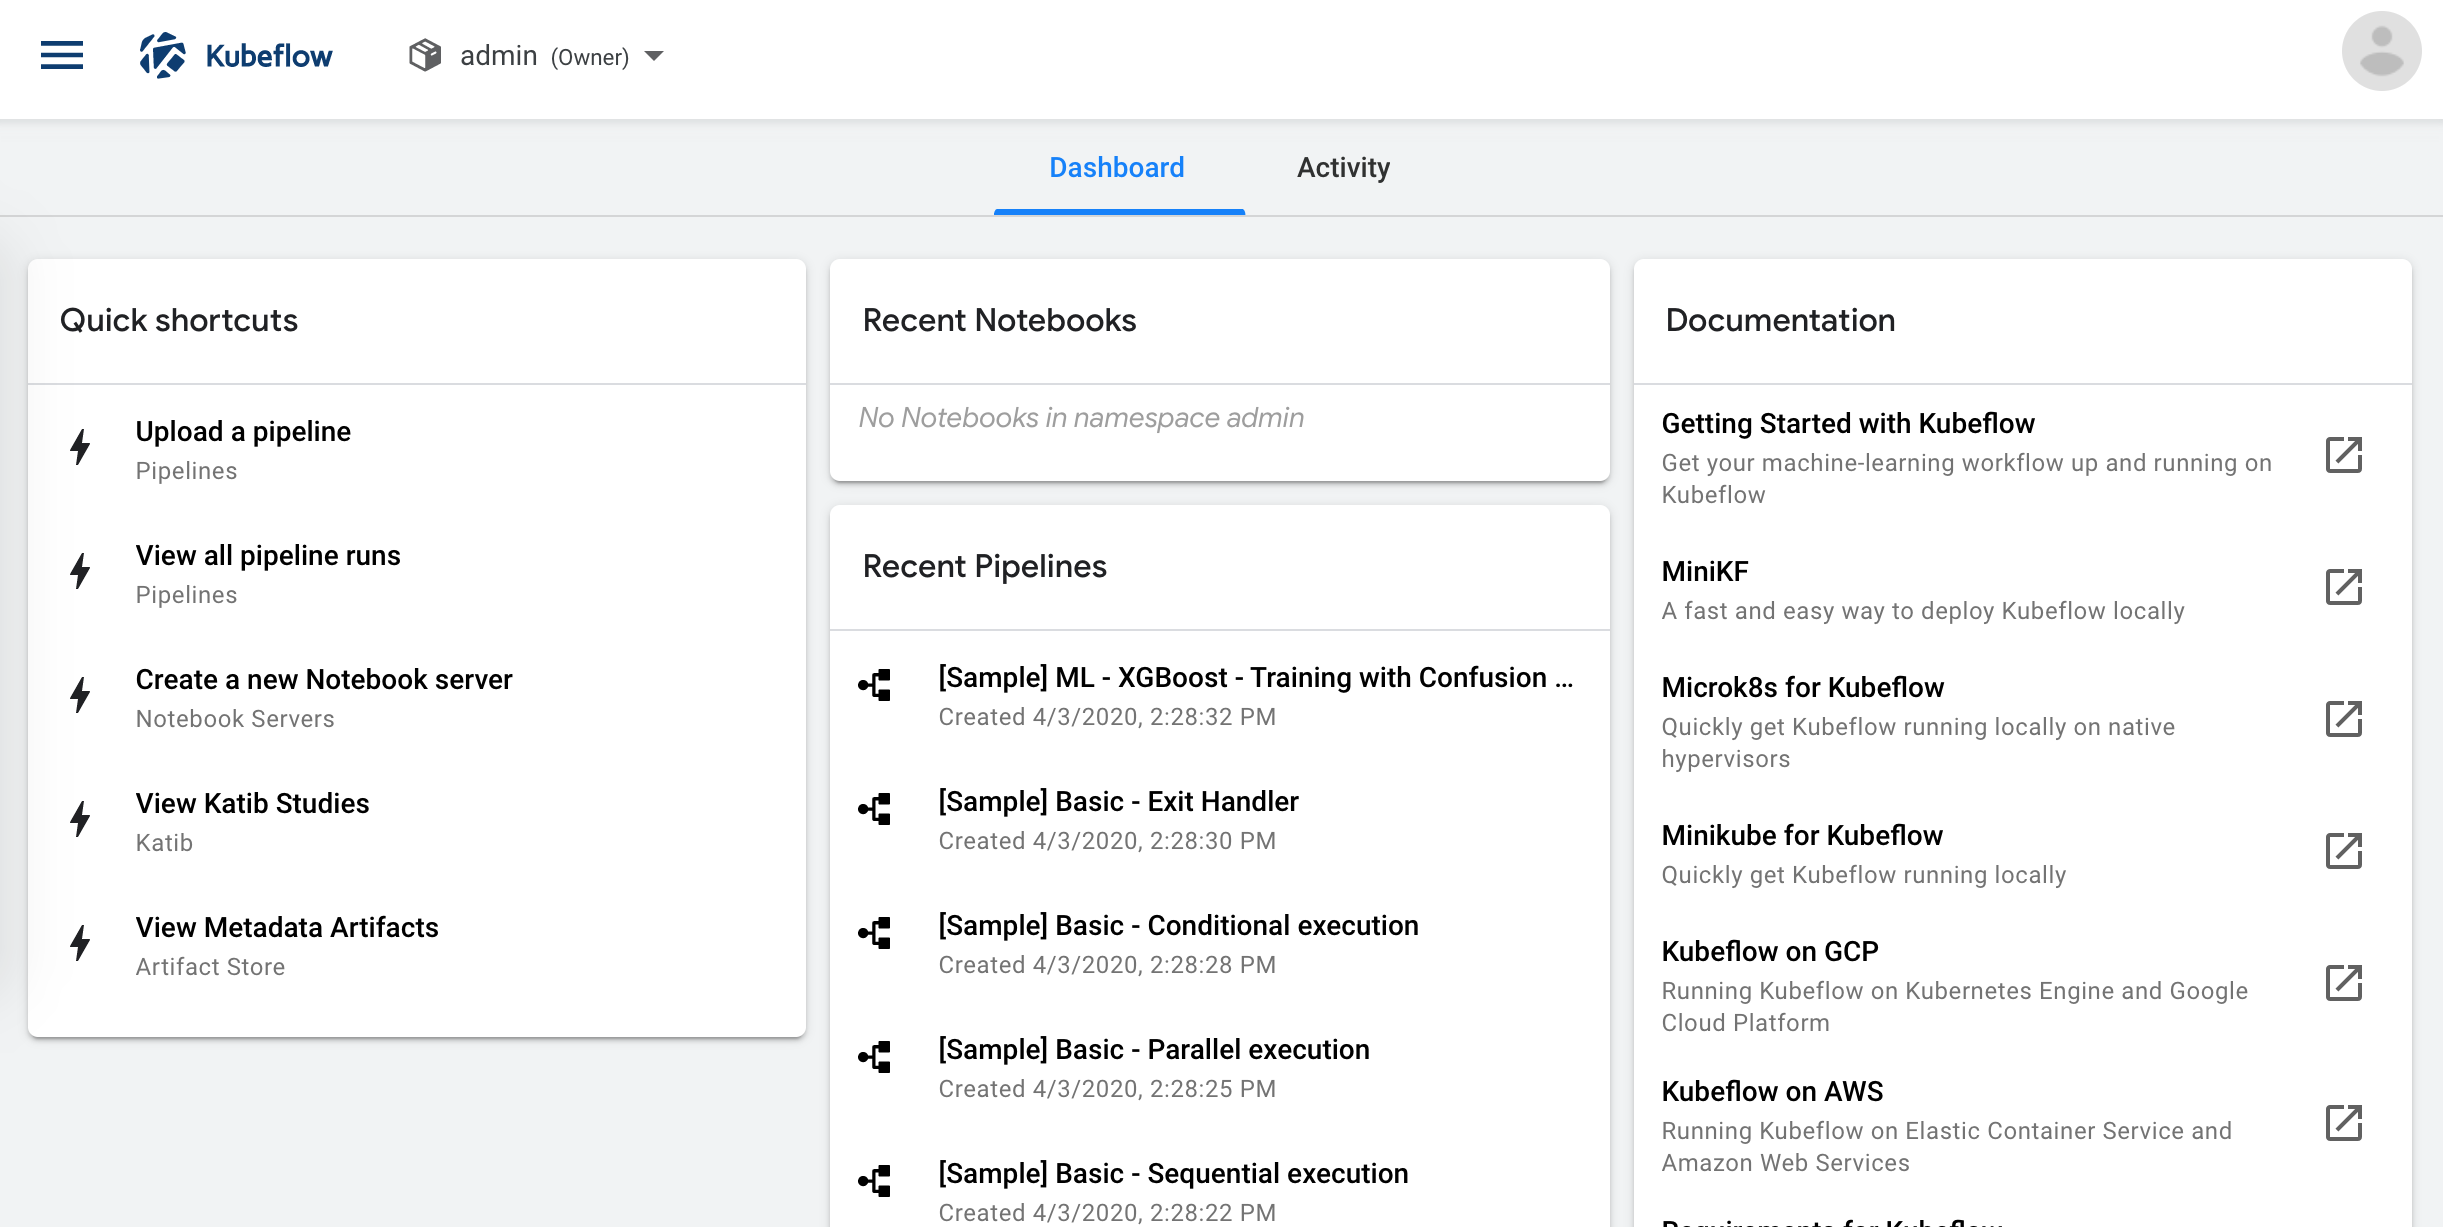Click pipeline icon for XGBoost Training sample
Image resolution: width=2443 pixels, height=1227 pixels.
tap(875, 685)
